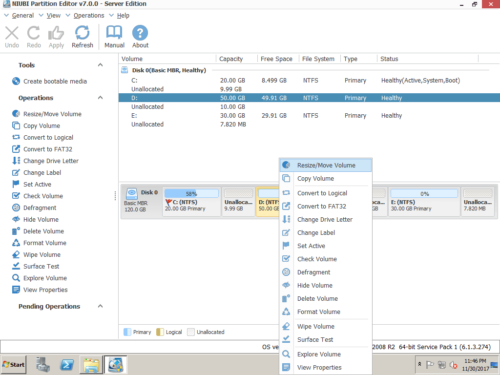Select 9.99 GB Unallocated block in disk map
This screenshot has height=375, width=500.
[238, 201]
